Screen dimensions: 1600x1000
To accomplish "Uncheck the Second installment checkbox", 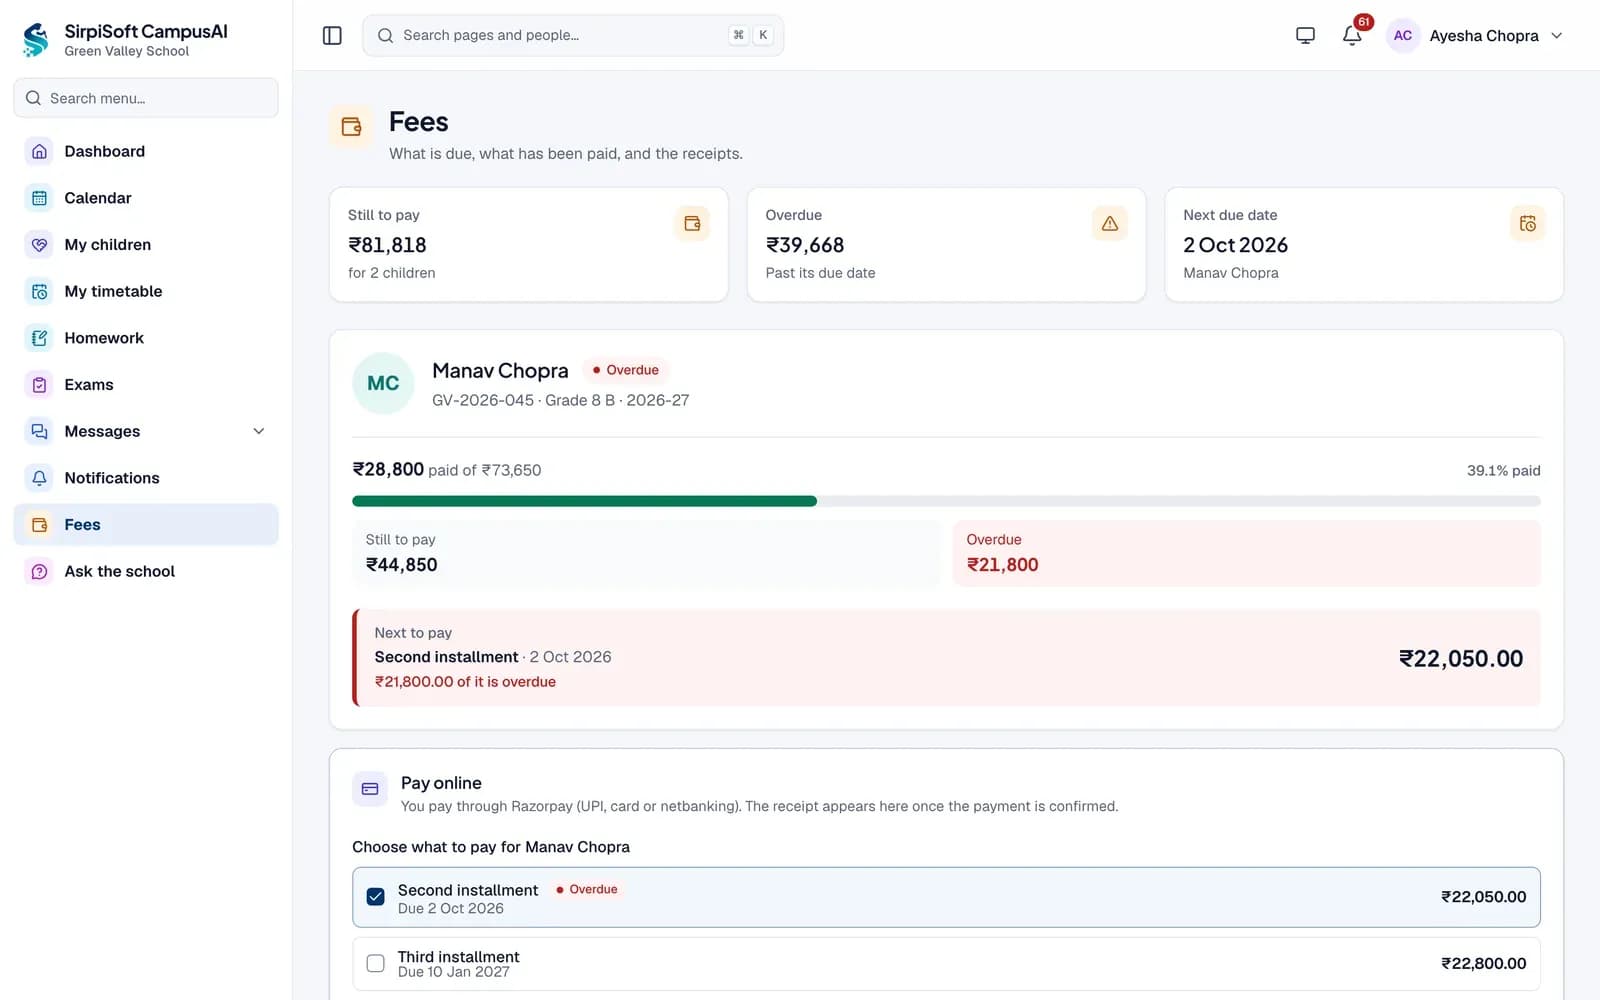I will point(375,897).
